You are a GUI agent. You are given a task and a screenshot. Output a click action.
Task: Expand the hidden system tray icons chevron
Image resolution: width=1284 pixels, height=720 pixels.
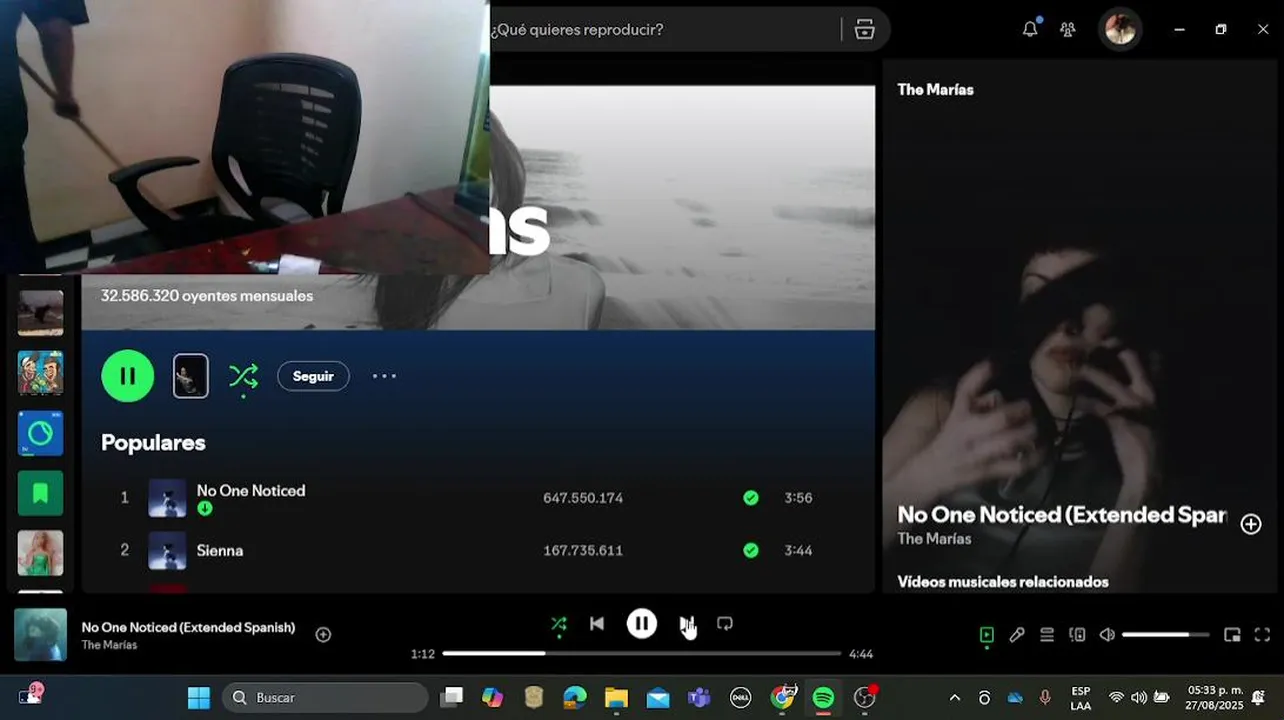[x=954, y=697]
